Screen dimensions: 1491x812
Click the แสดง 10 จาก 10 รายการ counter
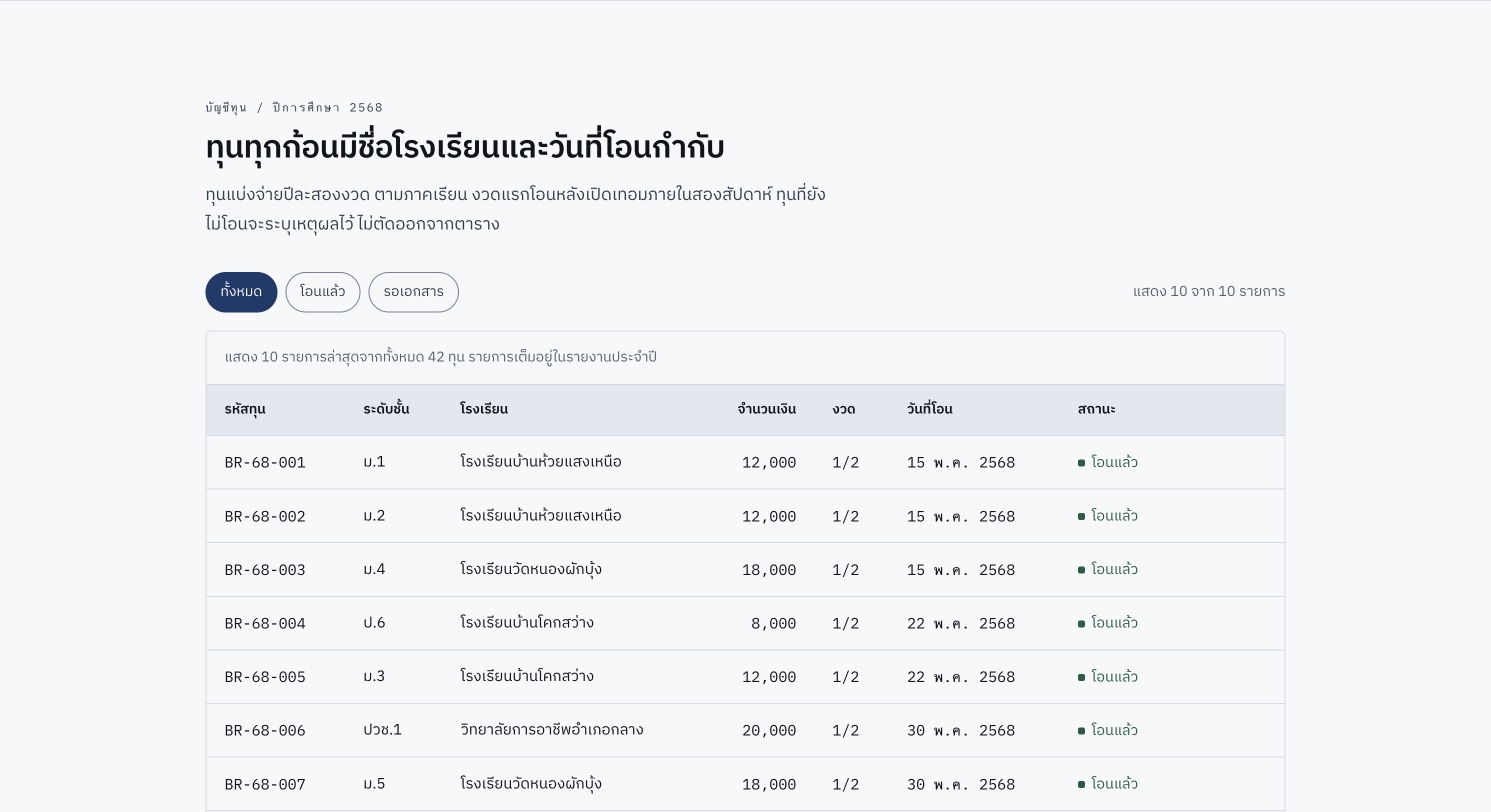pos(1209,292)
